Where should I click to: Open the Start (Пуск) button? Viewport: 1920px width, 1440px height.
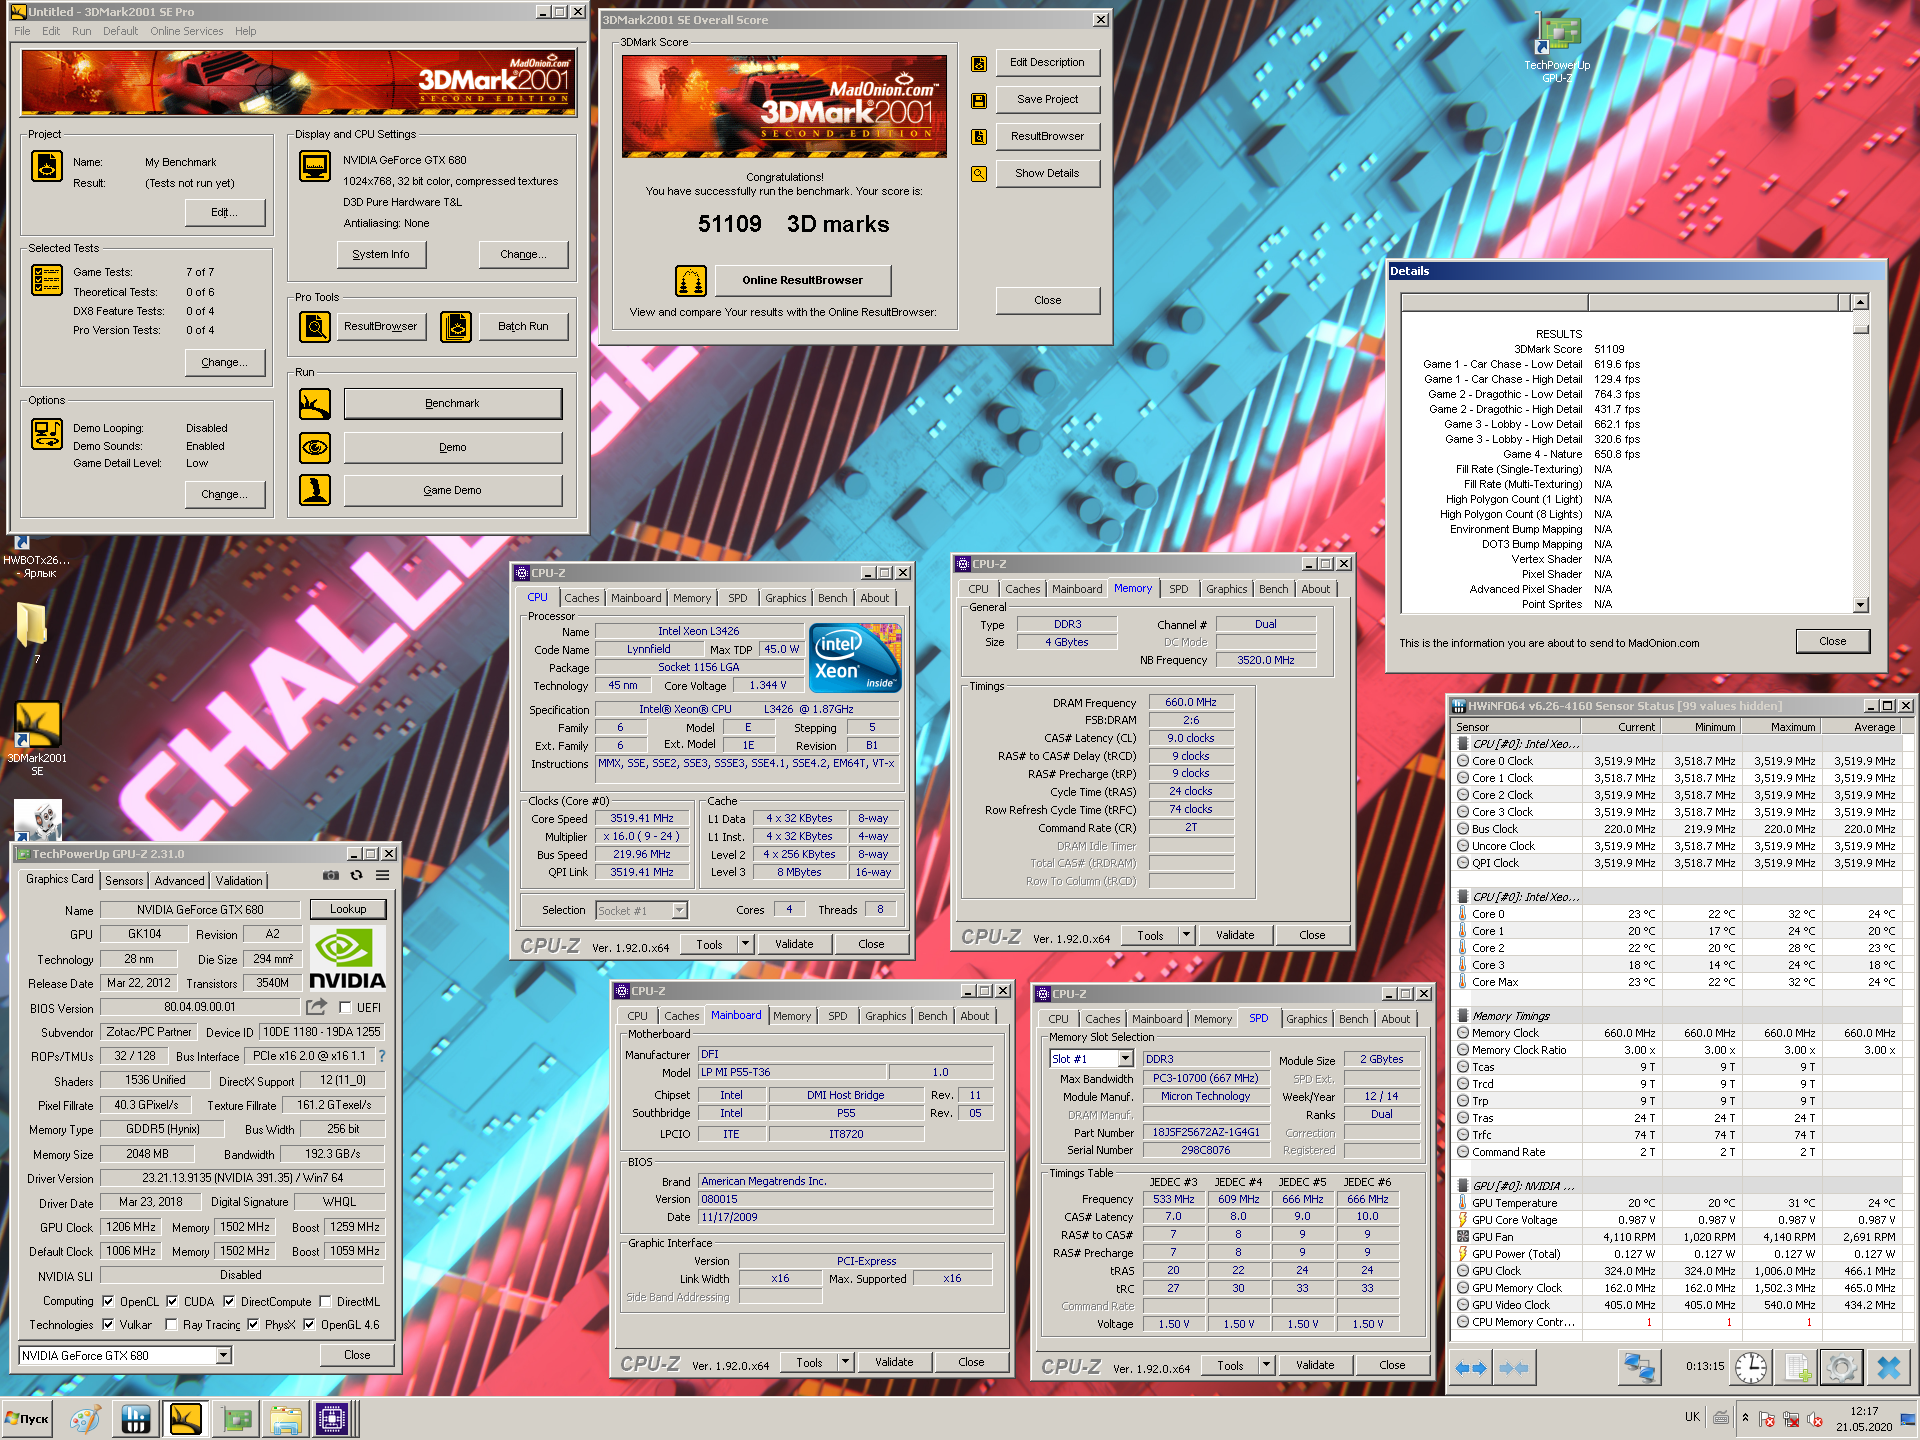[27, 1418]
